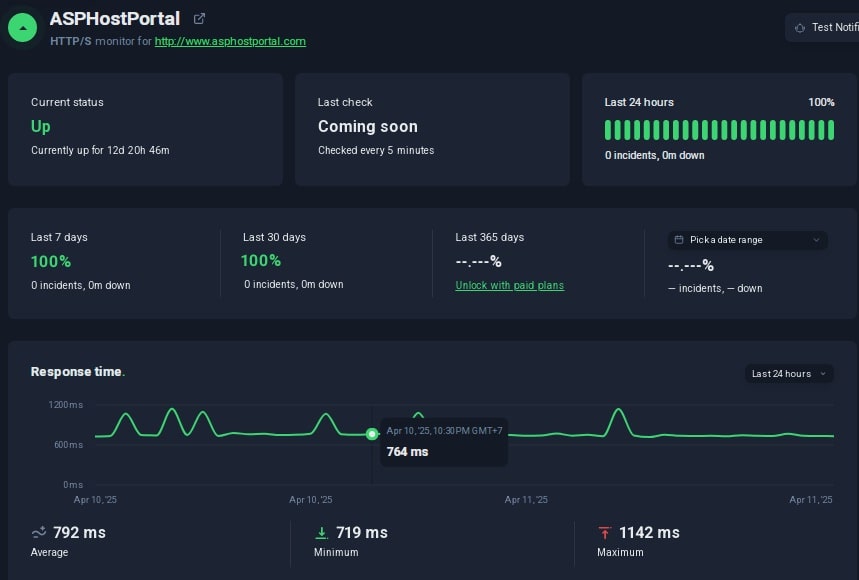Click the bell icon in Test Notification
Screen dimensions: 859x580
(800, 27)
